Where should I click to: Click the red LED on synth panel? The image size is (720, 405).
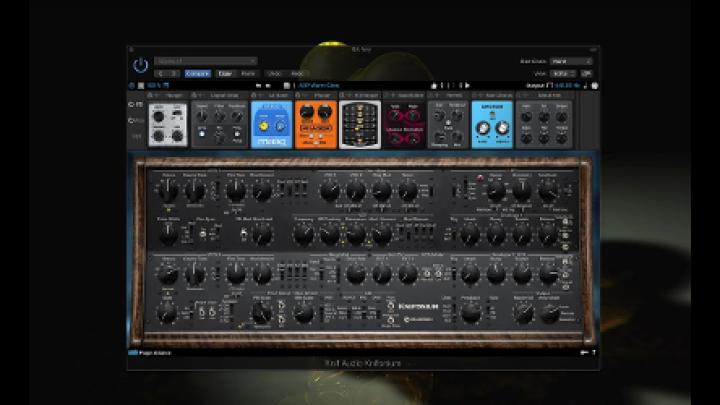click(480, 178)
